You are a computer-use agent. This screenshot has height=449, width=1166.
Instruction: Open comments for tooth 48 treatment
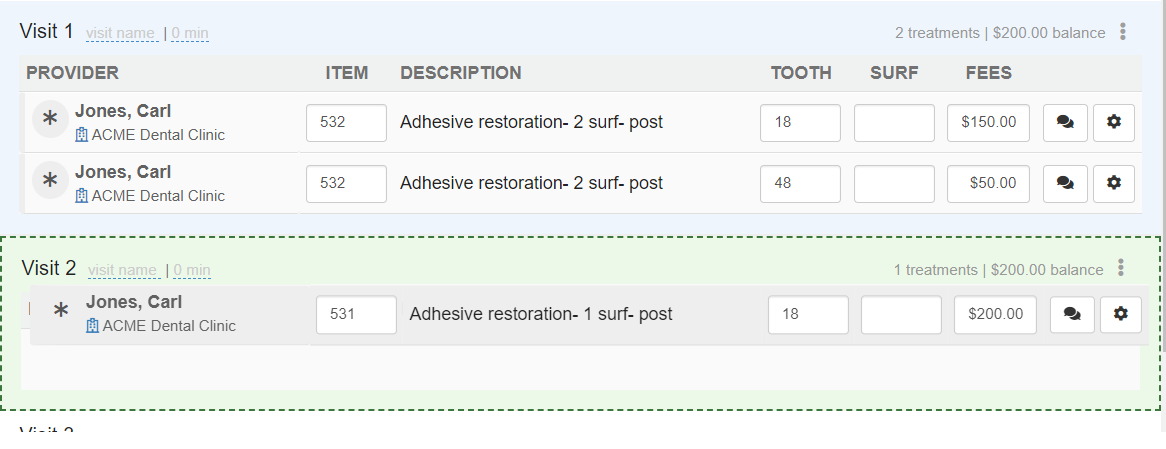click(x=1065, y=184)
